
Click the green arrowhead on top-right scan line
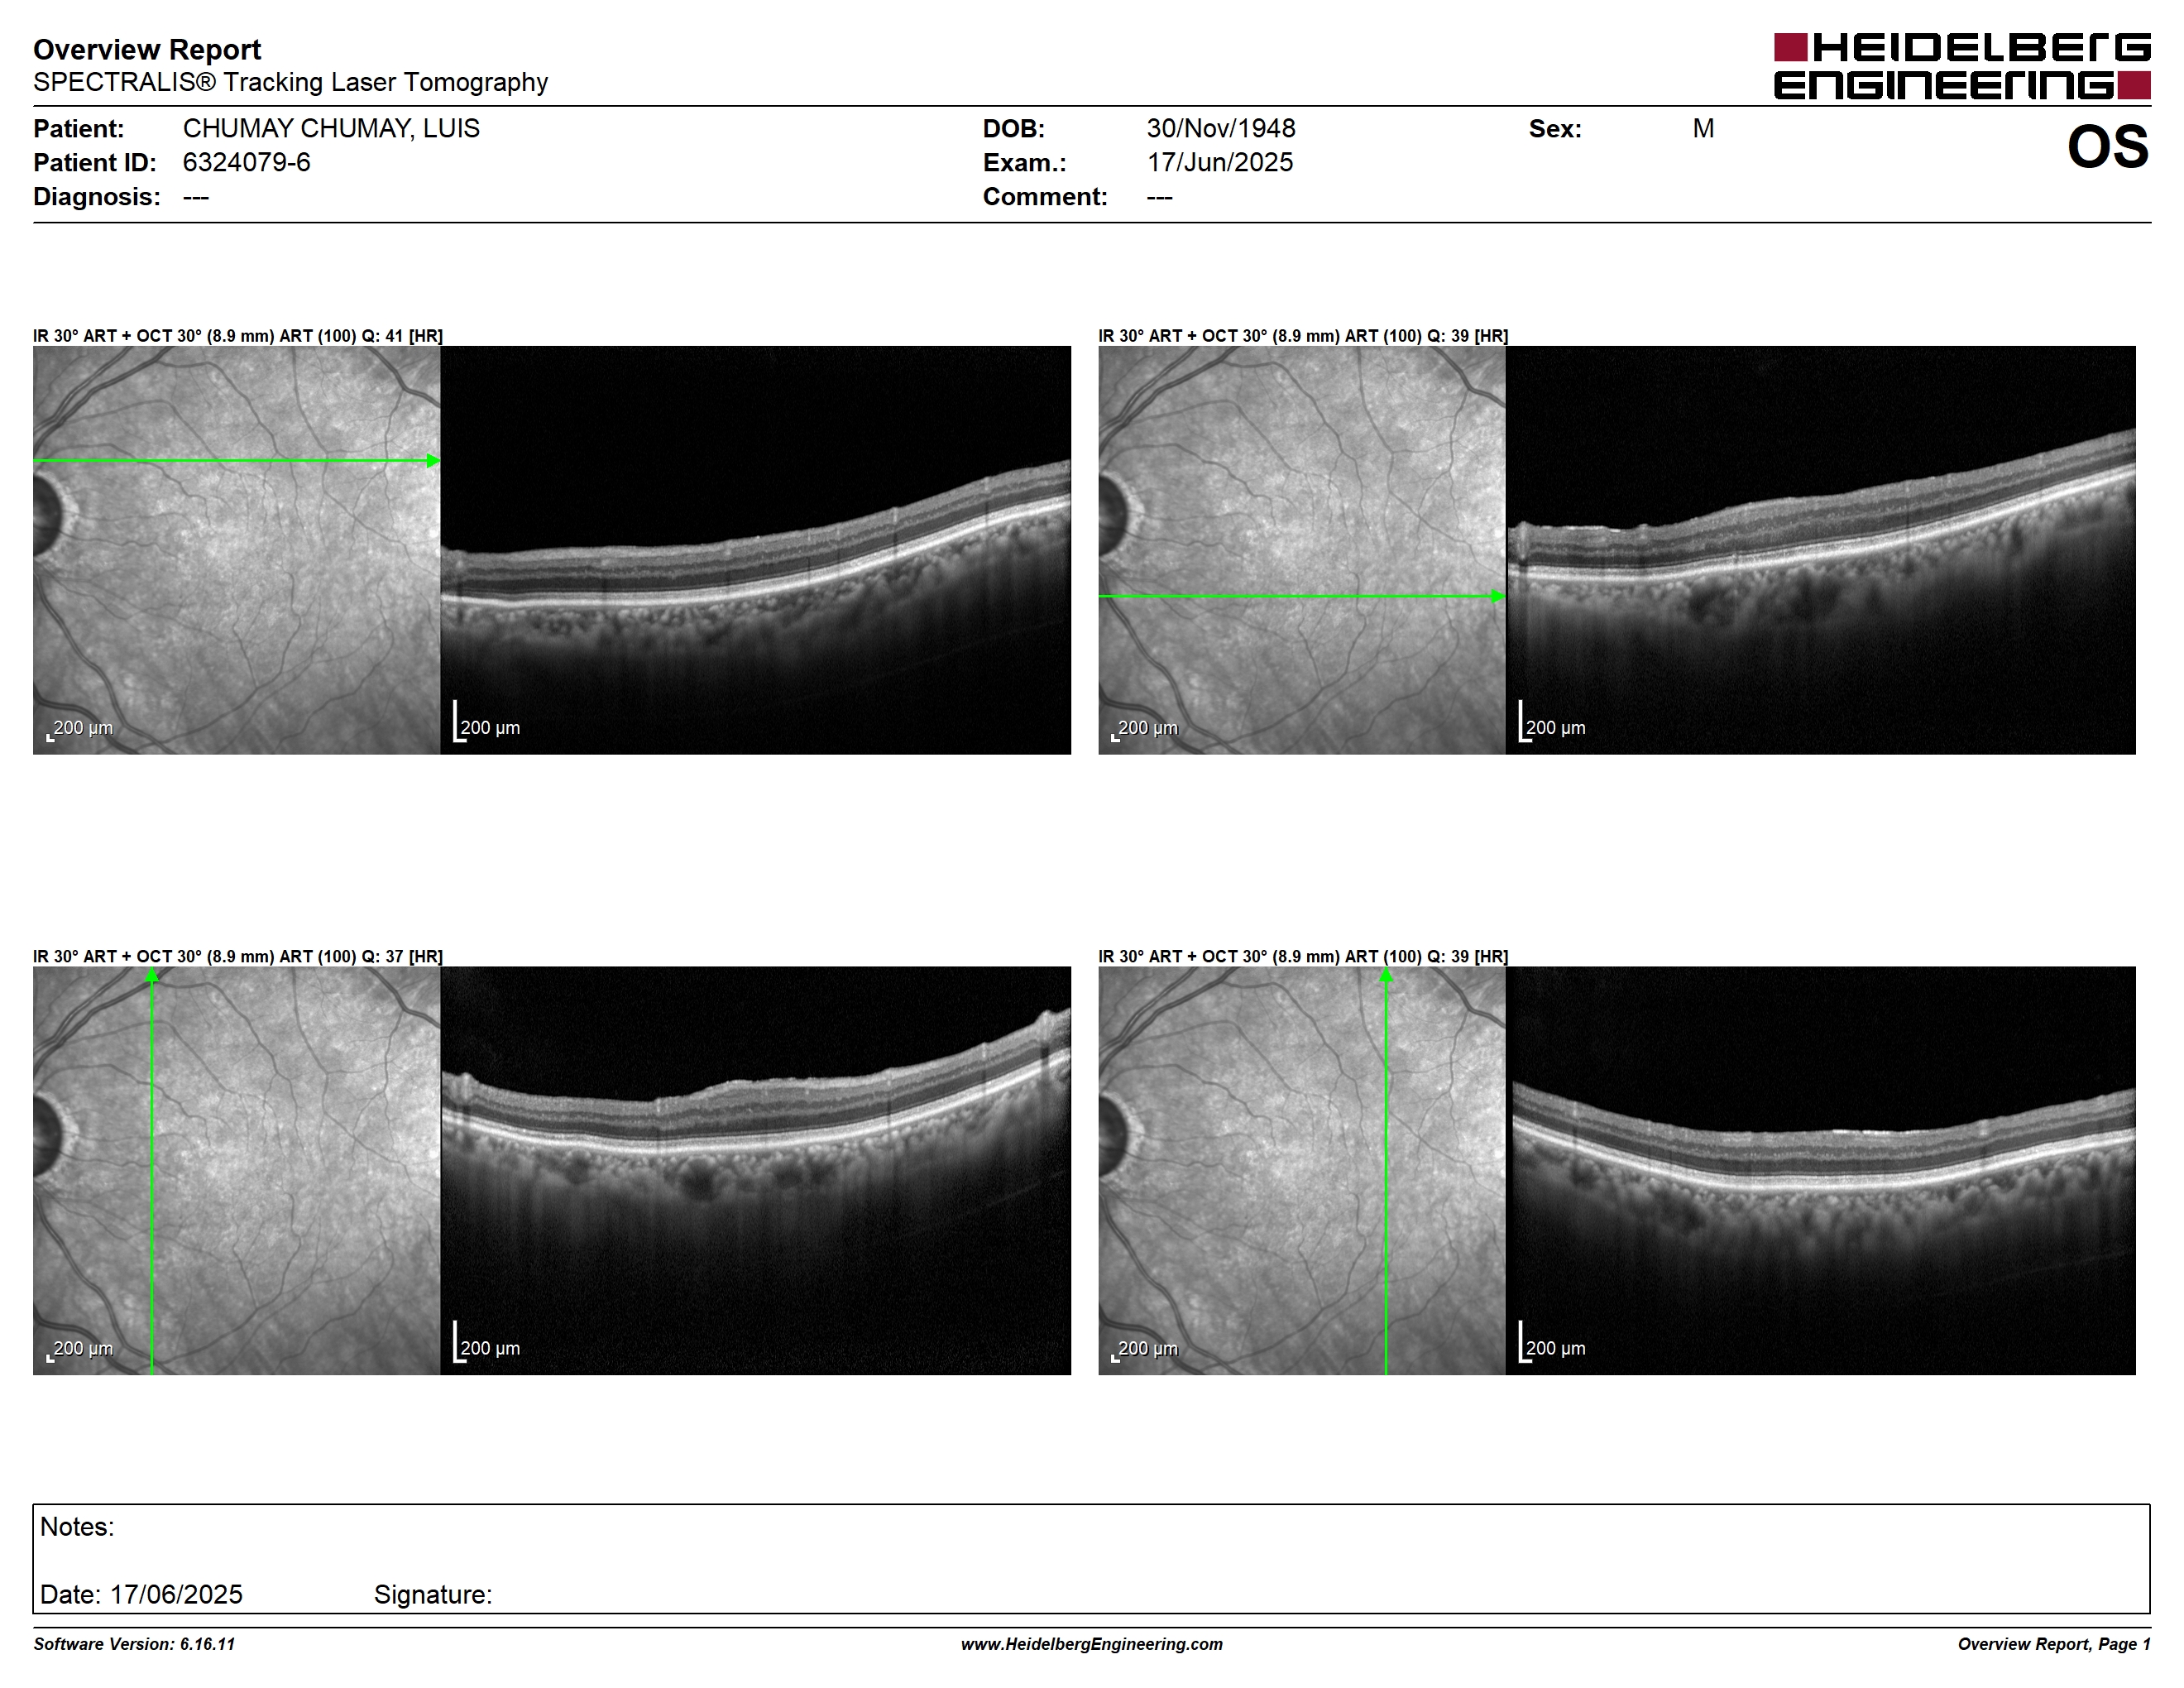1498,597
